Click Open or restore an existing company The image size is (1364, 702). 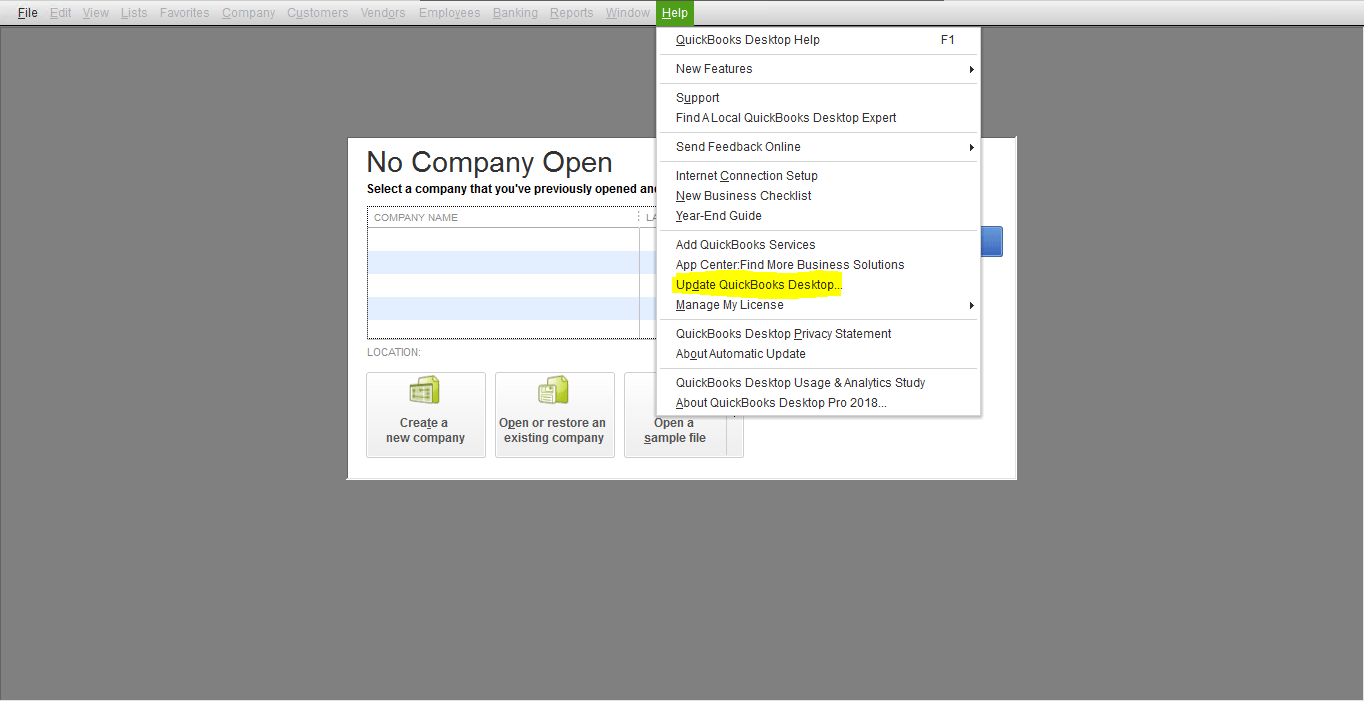555,415
